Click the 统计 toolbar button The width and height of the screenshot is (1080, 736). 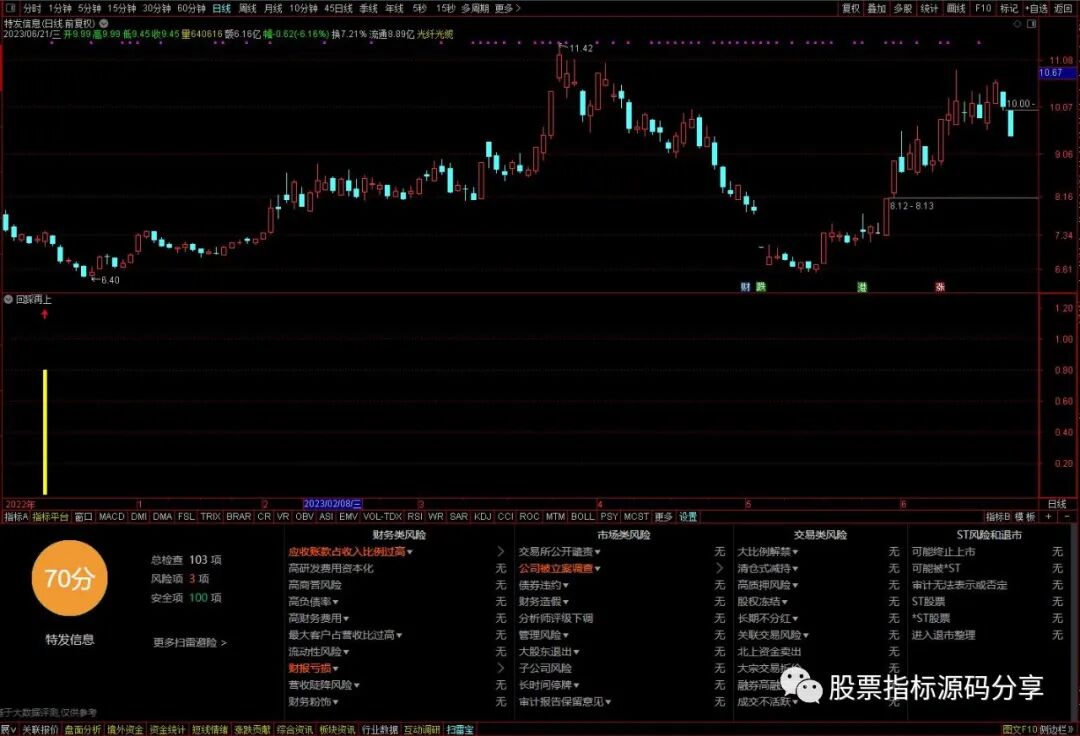point(929,8)
